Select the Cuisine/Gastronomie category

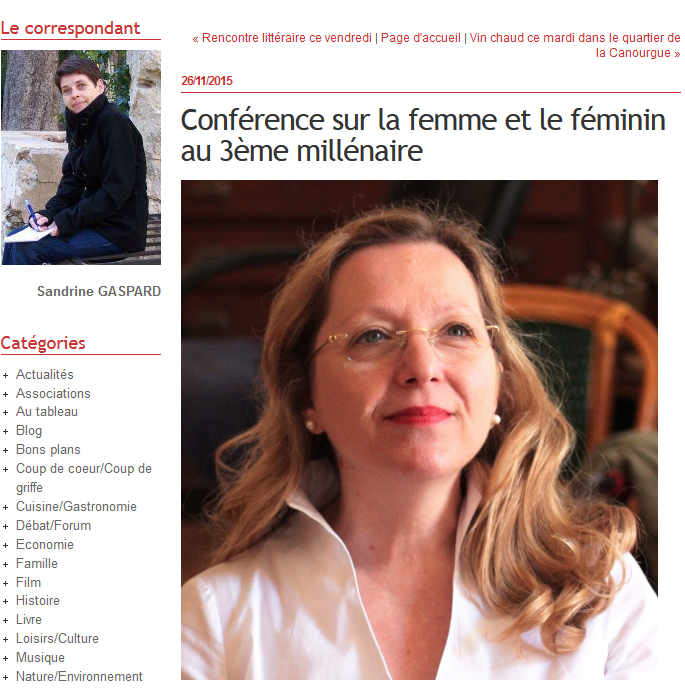tap(76, 506)
